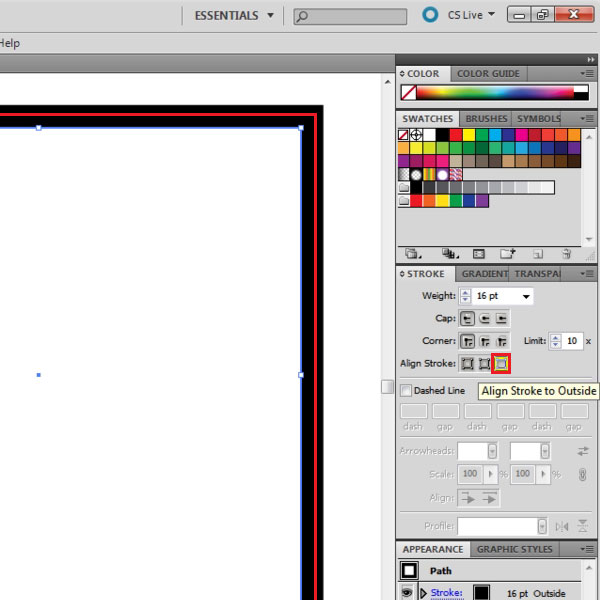Click the New Swatch icon

(x=538, y=254)
